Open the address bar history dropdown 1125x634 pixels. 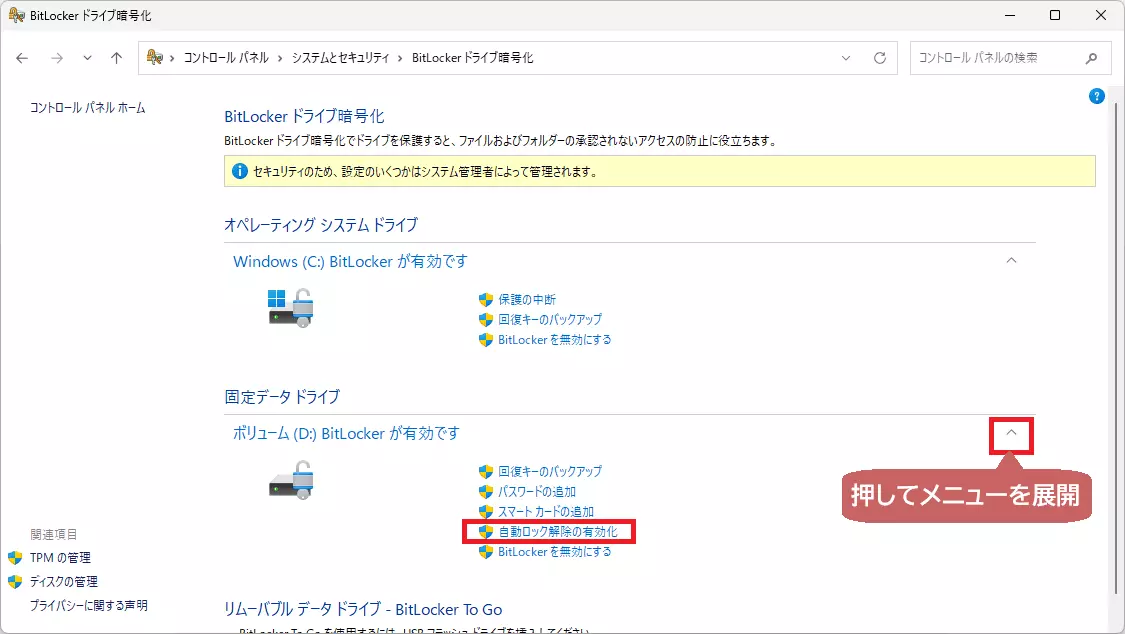coord(846,58)
